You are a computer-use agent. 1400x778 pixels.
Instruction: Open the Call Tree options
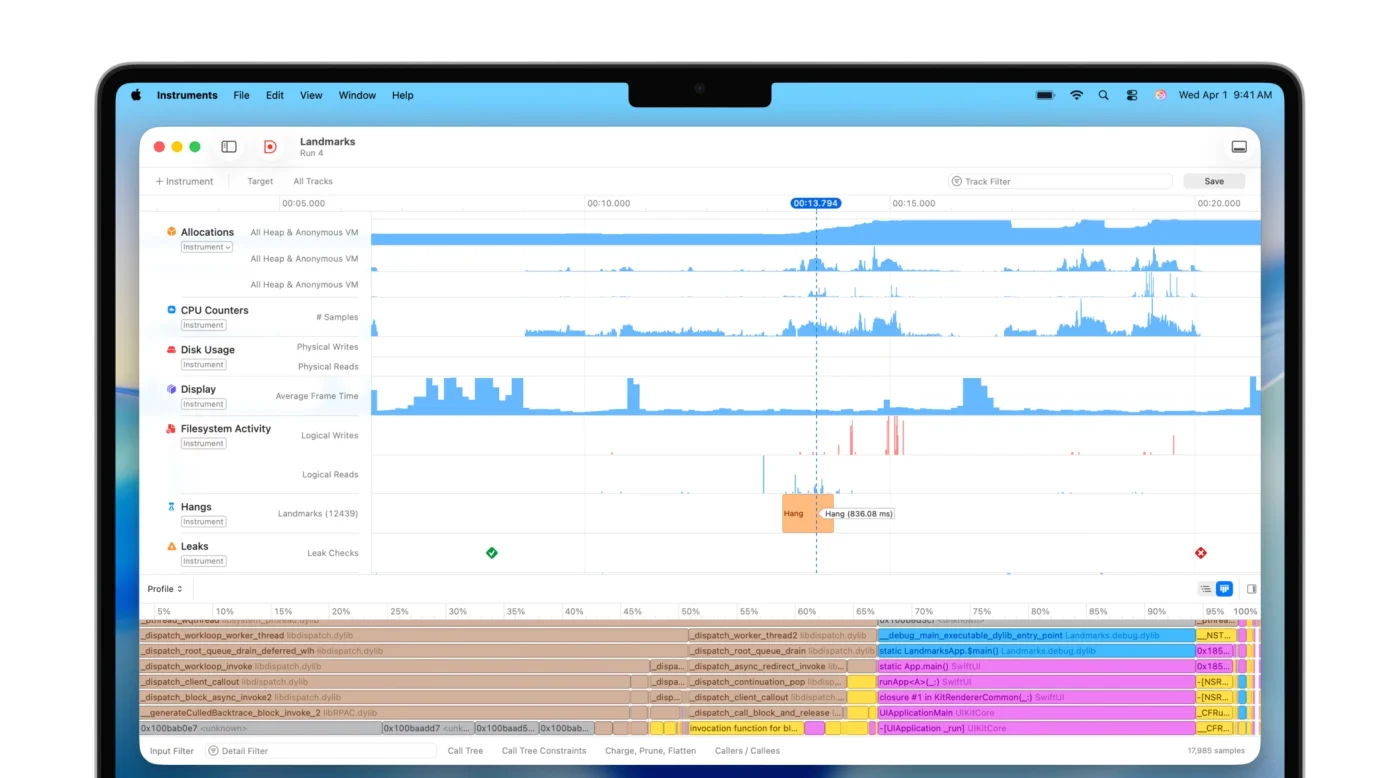coord(465,751)
